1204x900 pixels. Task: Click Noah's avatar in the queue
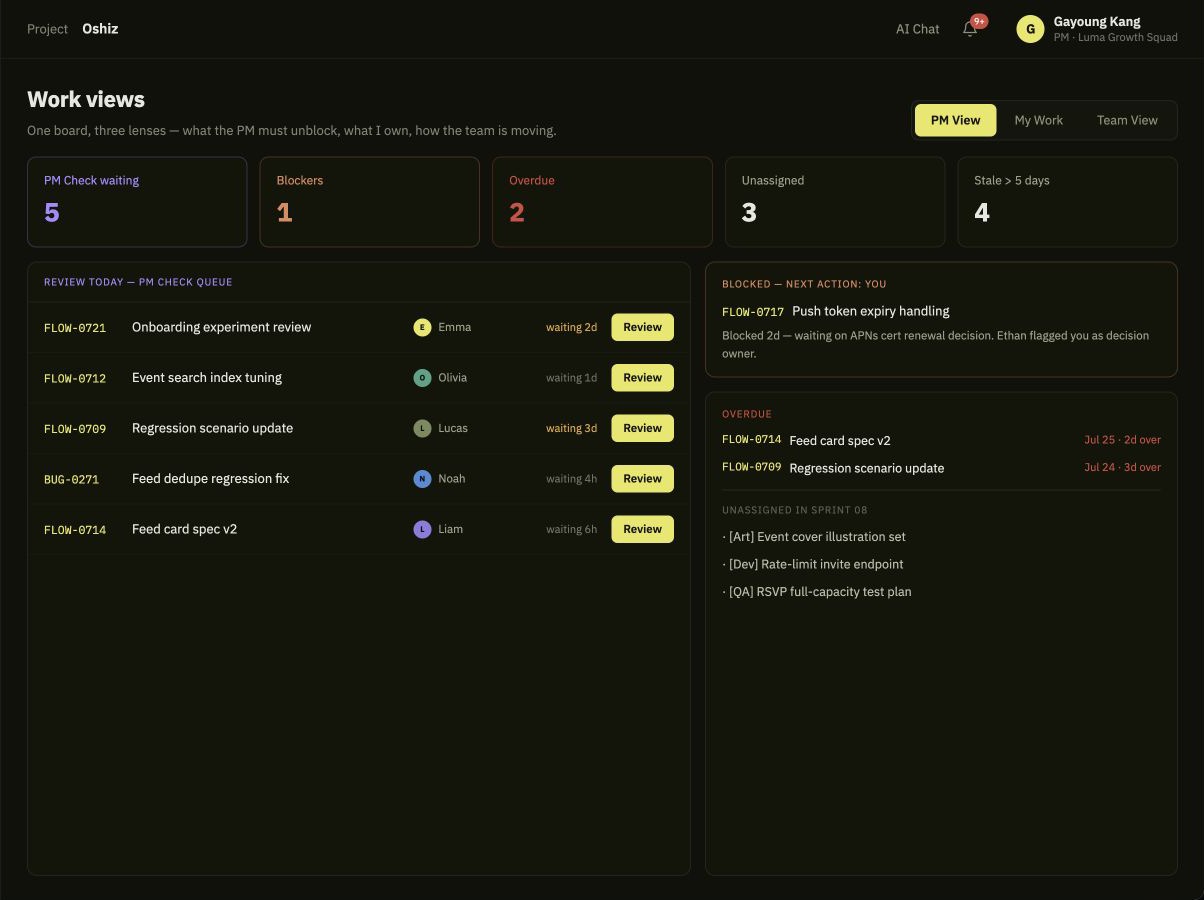[x=422, y=479]
